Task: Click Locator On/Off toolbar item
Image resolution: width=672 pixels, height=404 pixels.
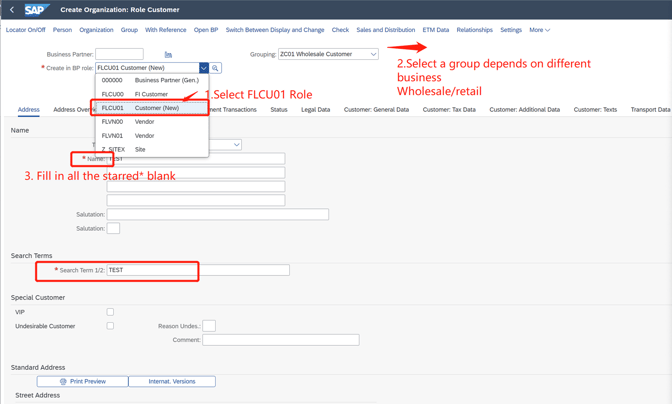Action: click(25, 30)
